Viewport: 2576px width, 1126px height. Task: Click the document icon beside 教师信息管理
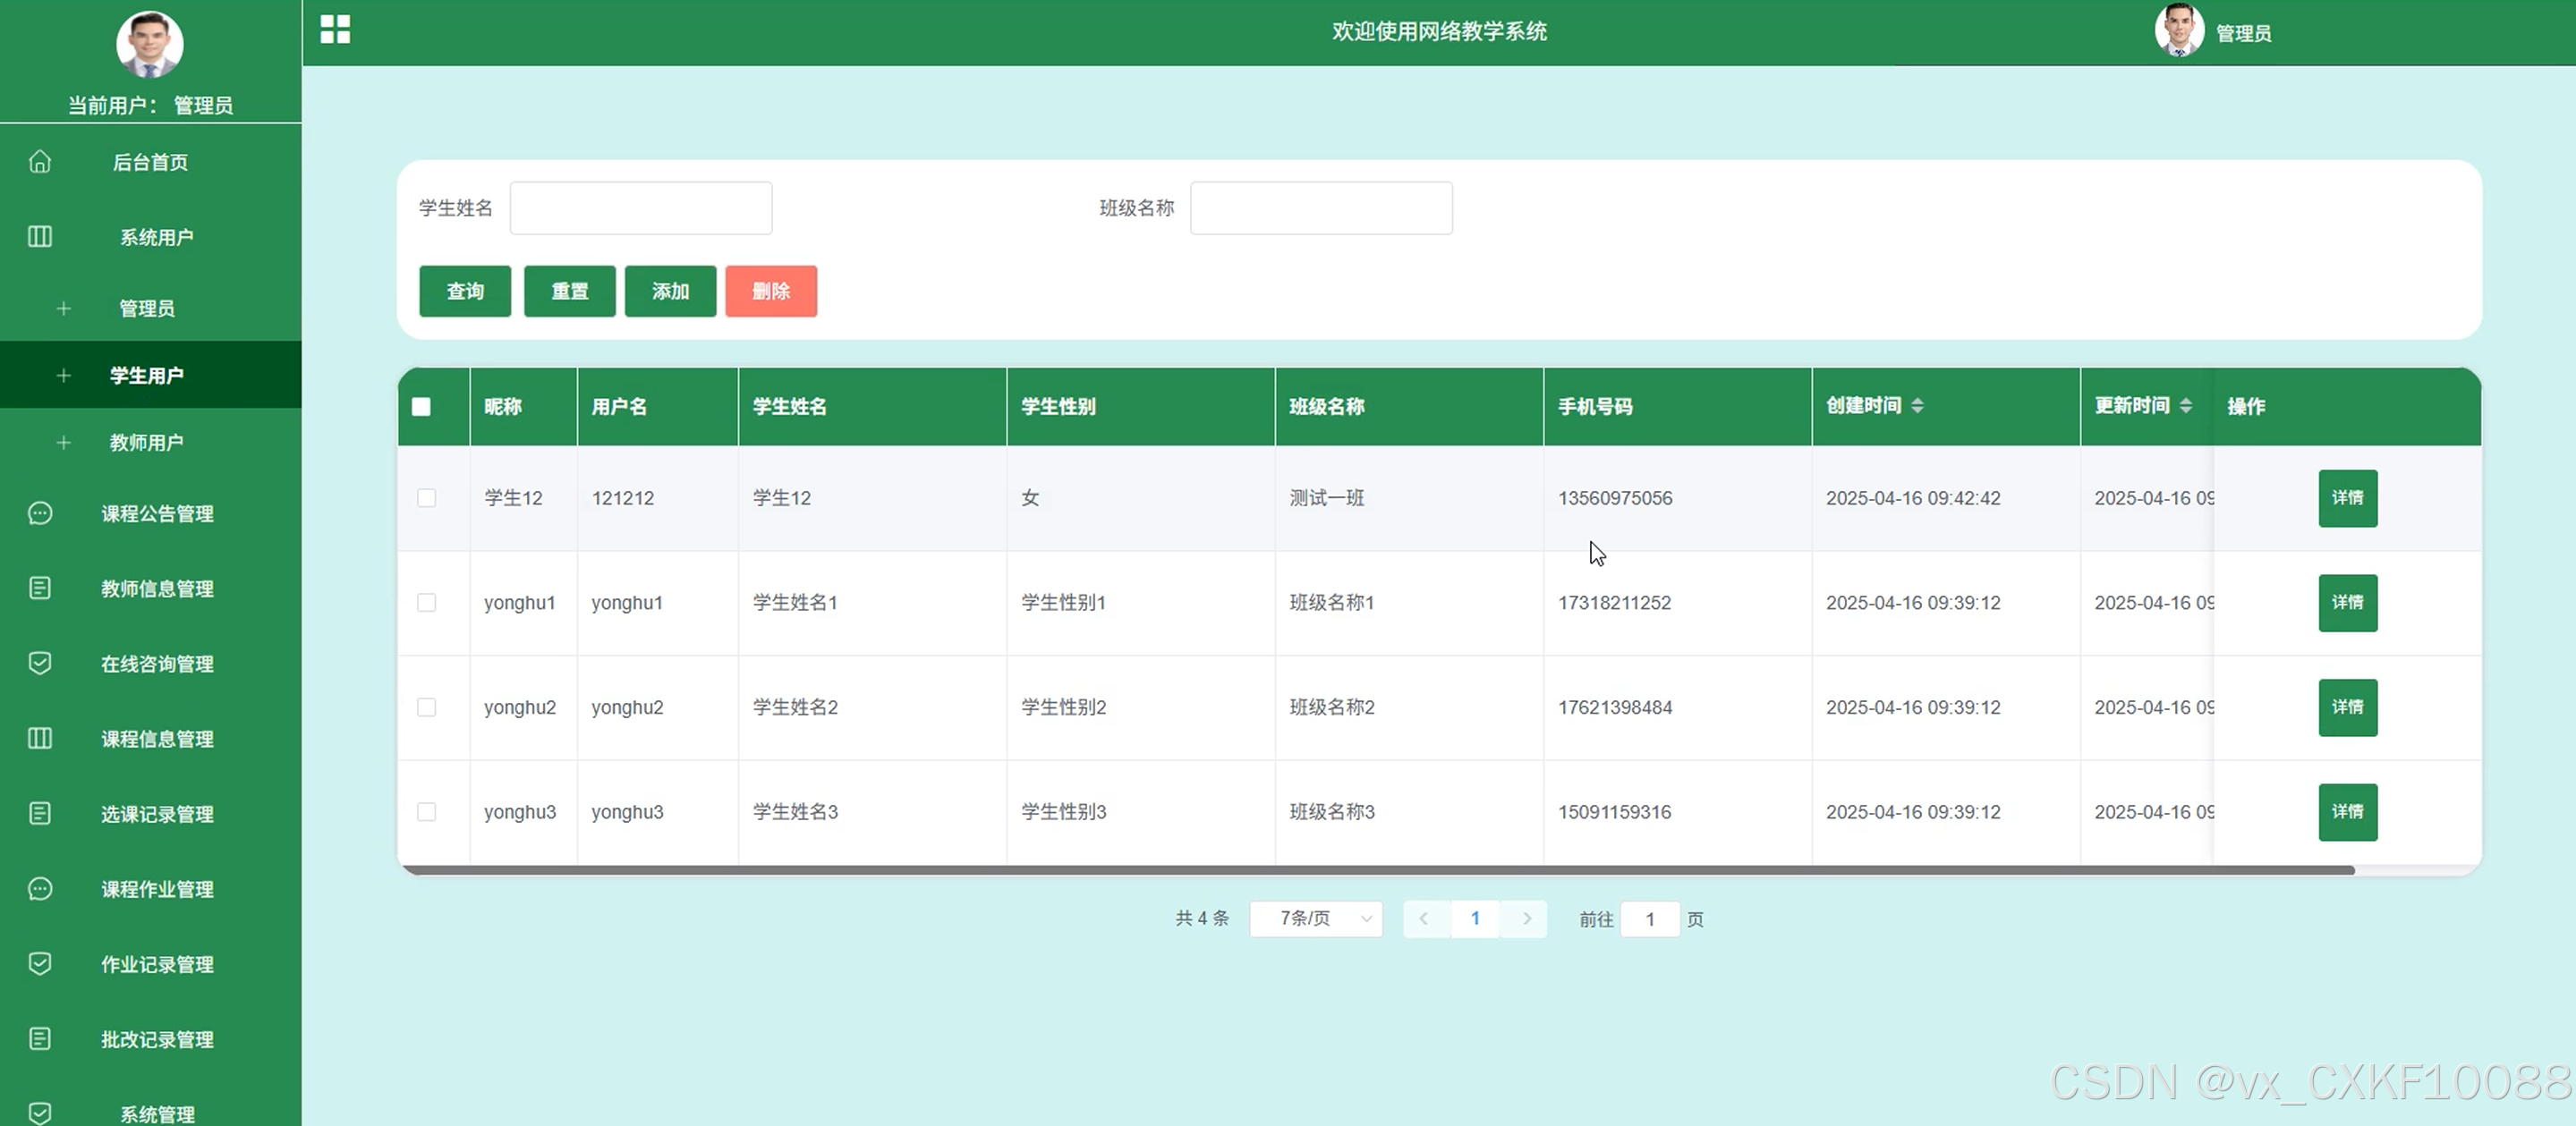tap(40, 588)
